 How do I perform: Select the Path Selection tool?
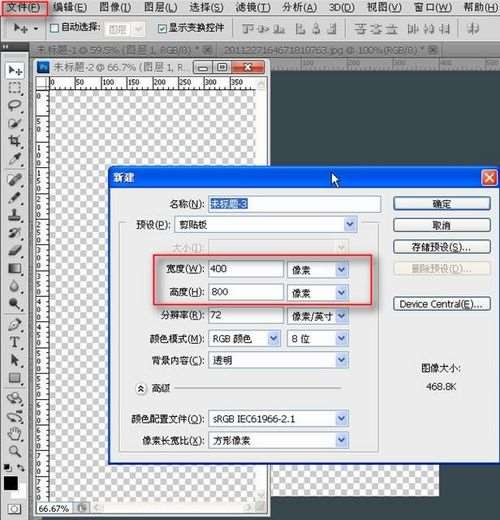(x=15, y=360)
